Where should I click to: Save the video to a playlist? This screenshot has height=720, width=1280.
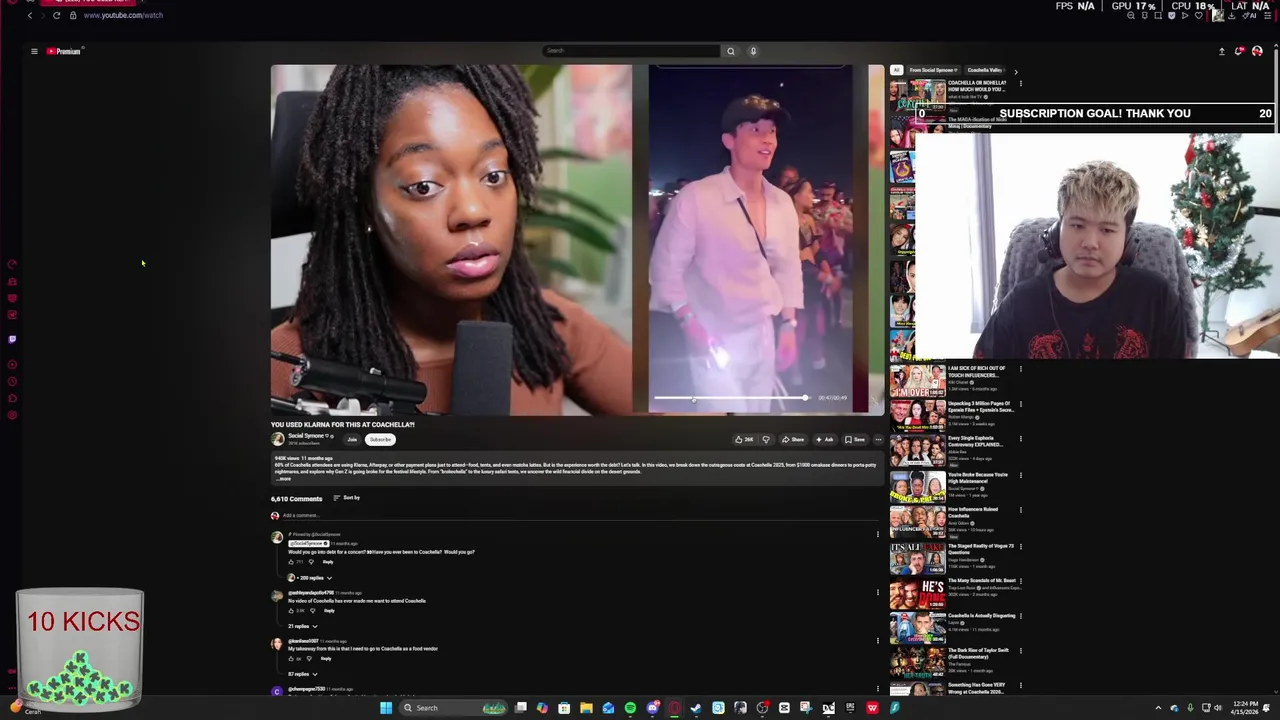854,439
